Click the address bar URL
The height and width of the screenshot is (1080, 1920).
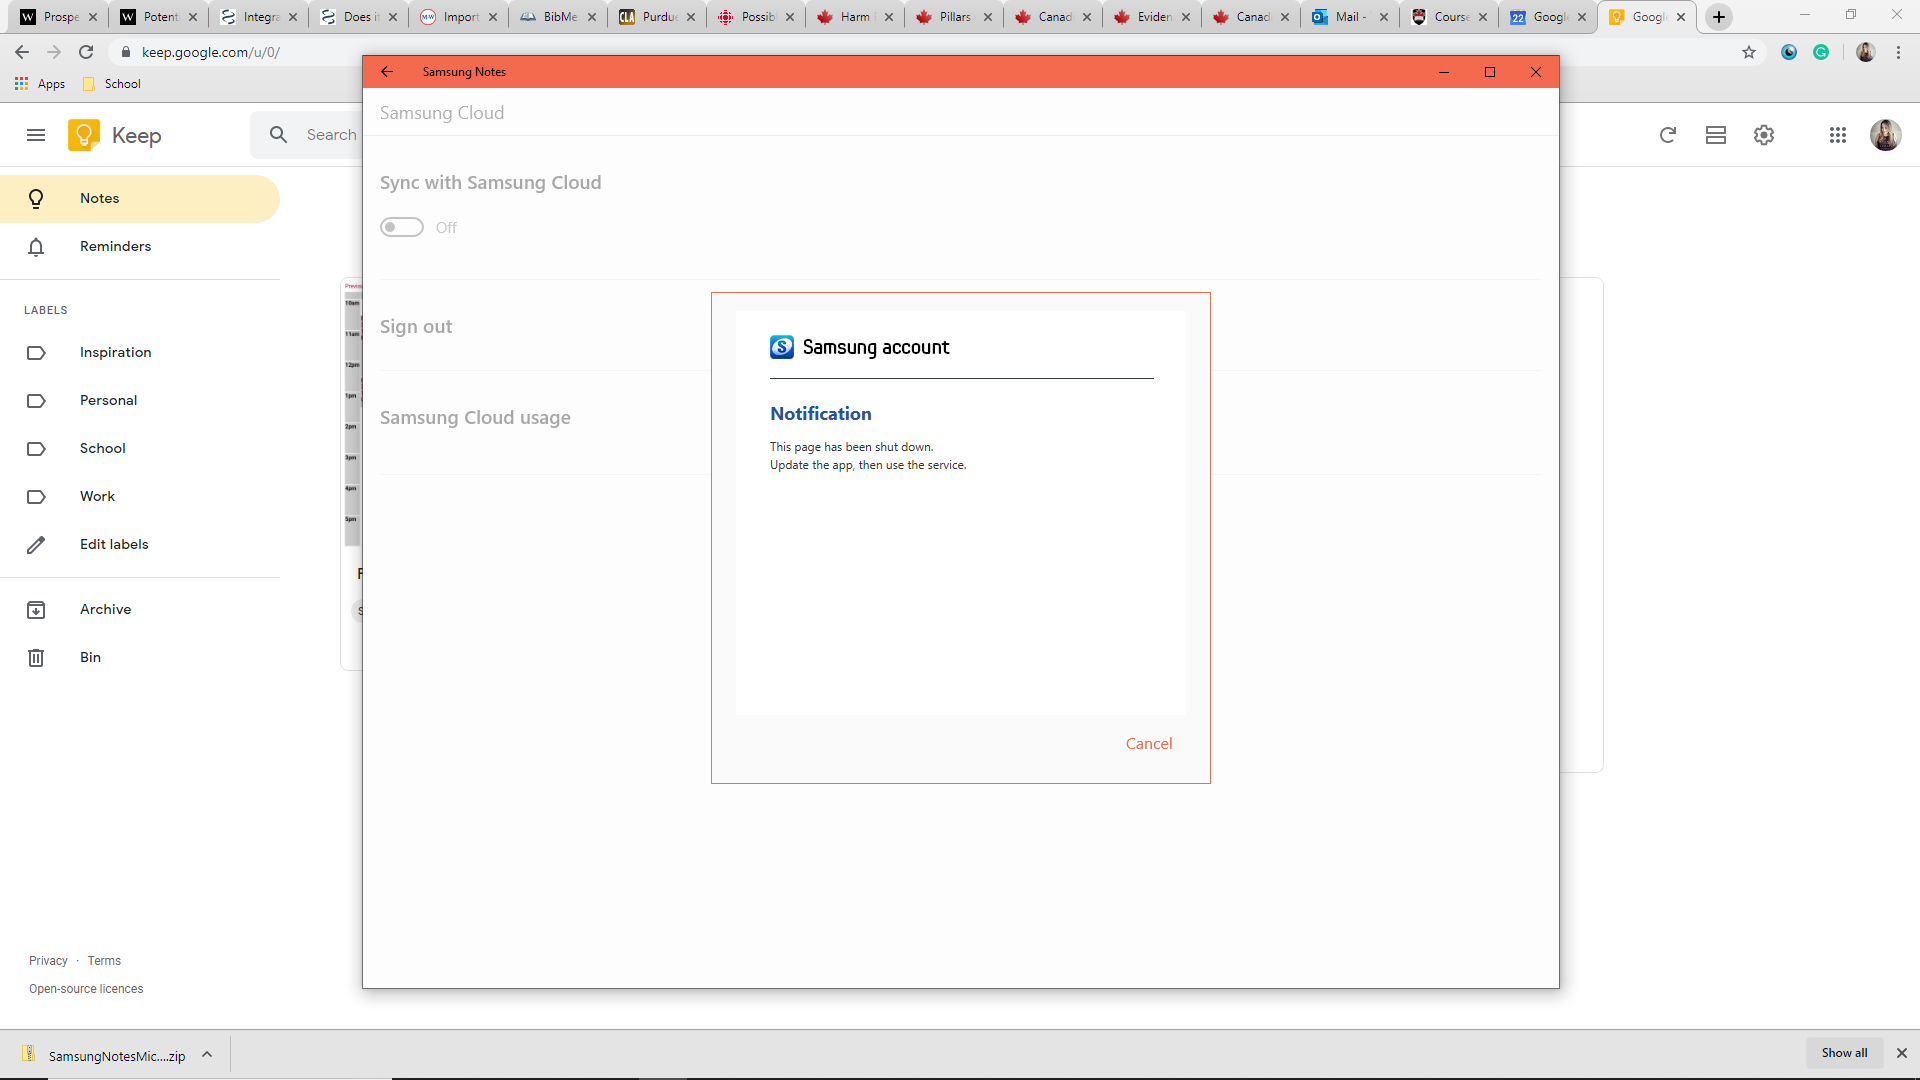[210, 52]
